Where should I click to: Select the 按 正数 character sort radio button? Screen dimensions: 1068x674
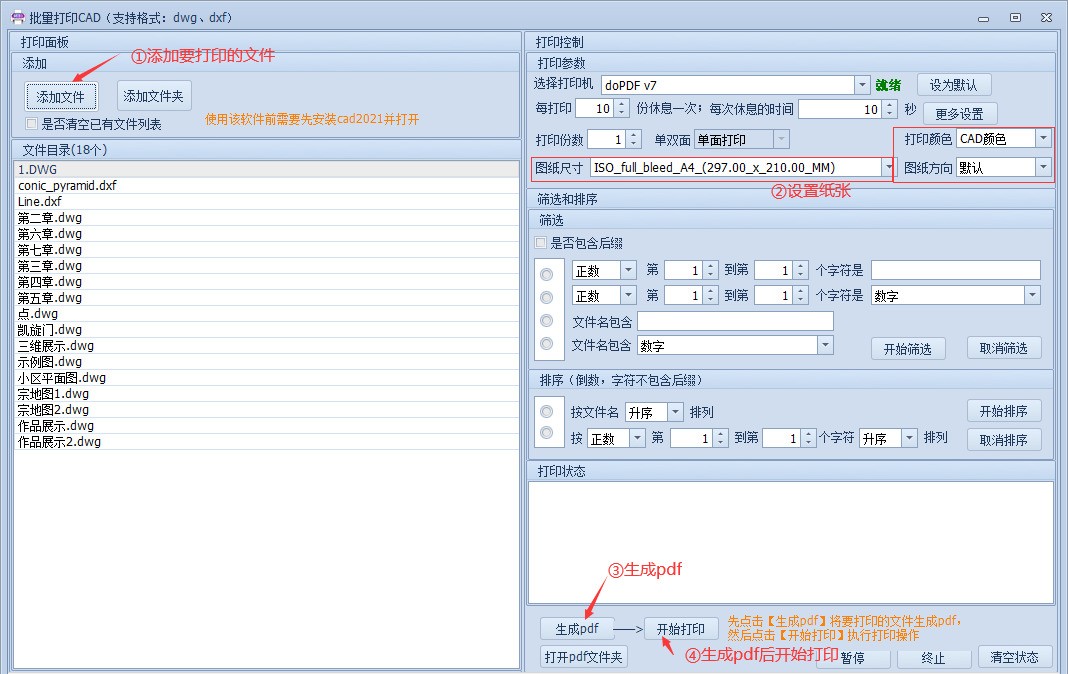tap(546, 433)
